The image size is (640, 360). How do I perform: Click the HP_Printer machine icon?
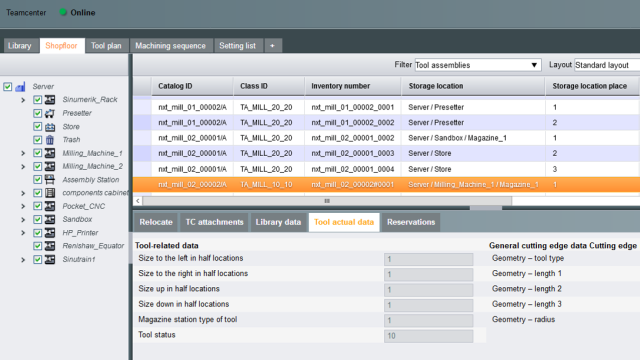pyautogui.click(x=50, y=233)
